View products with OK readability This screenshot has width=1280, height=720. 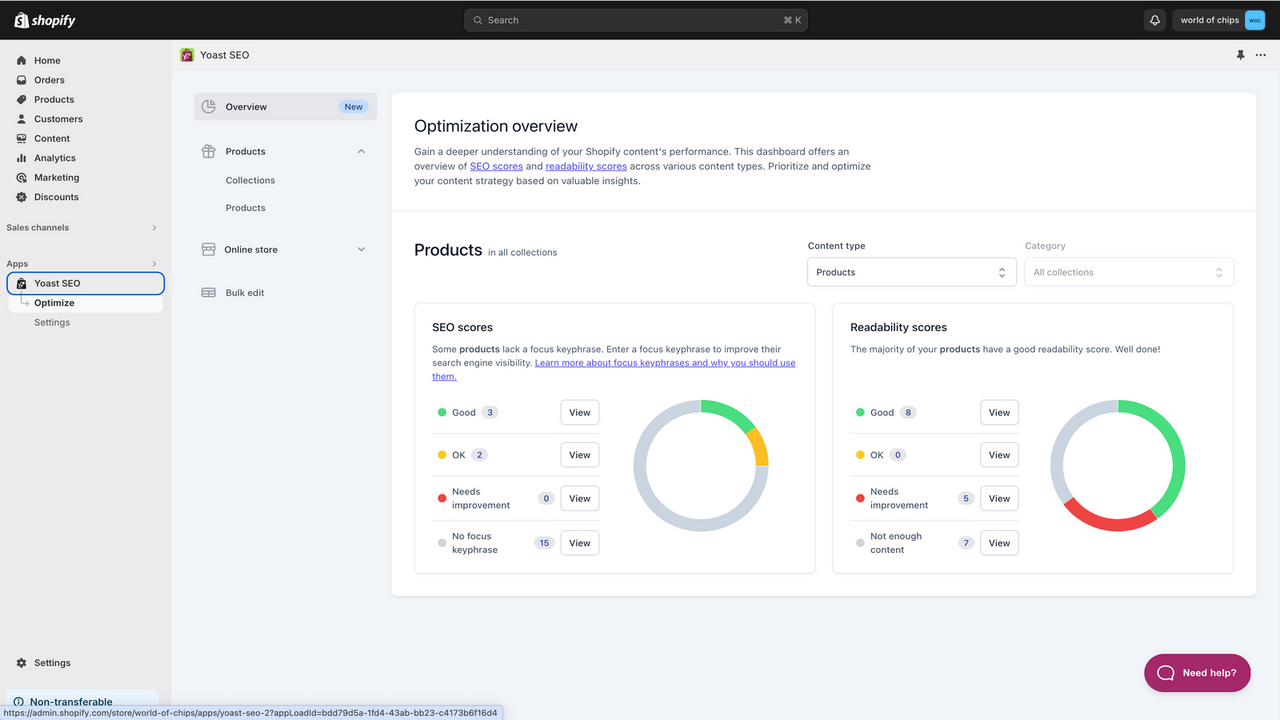pos(999,455)
